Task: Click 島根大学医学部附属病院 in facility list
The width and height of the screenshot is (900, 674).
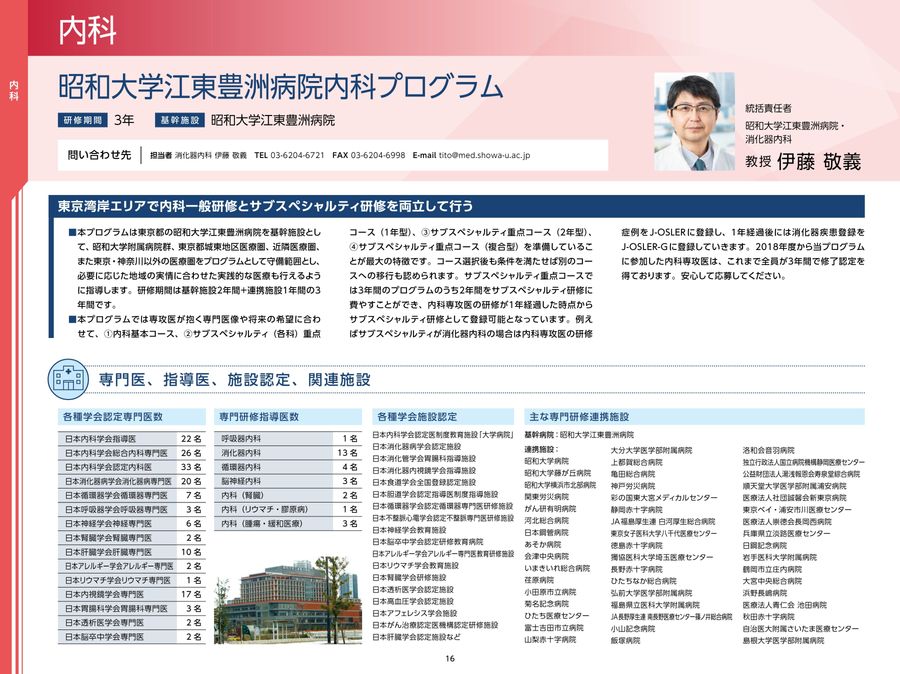Action: [x=783, y=641]
